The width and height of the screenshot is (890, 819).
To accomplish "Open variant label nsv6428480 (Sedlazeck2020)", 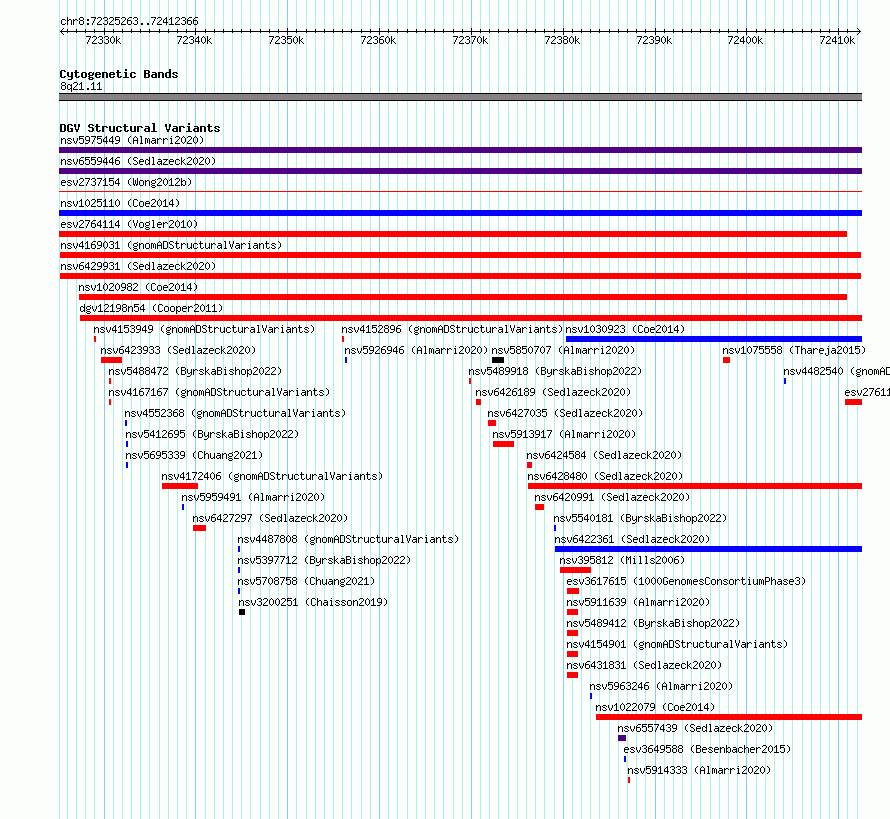I will coord(605,476).
